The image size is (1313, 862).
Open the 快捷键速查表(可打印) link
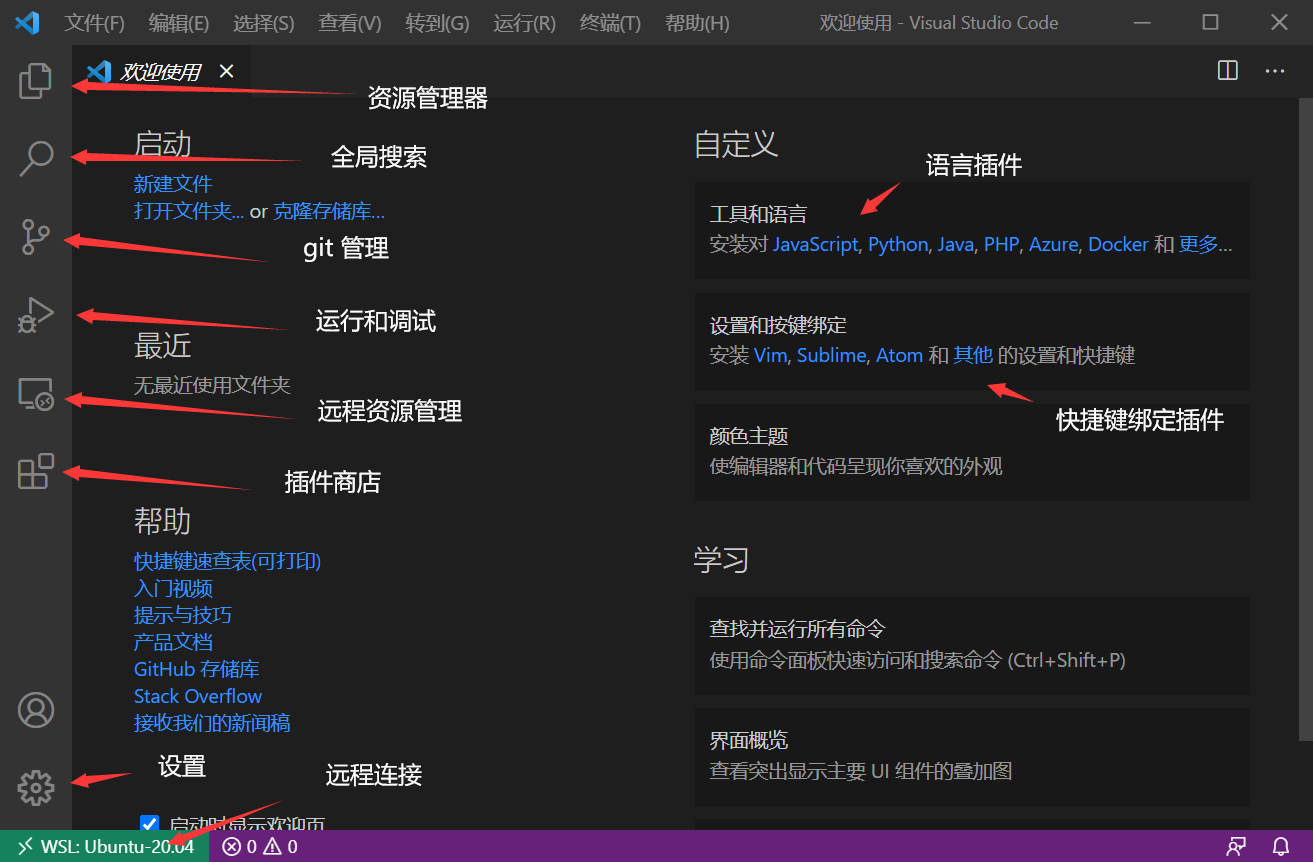tap(227, 561)
